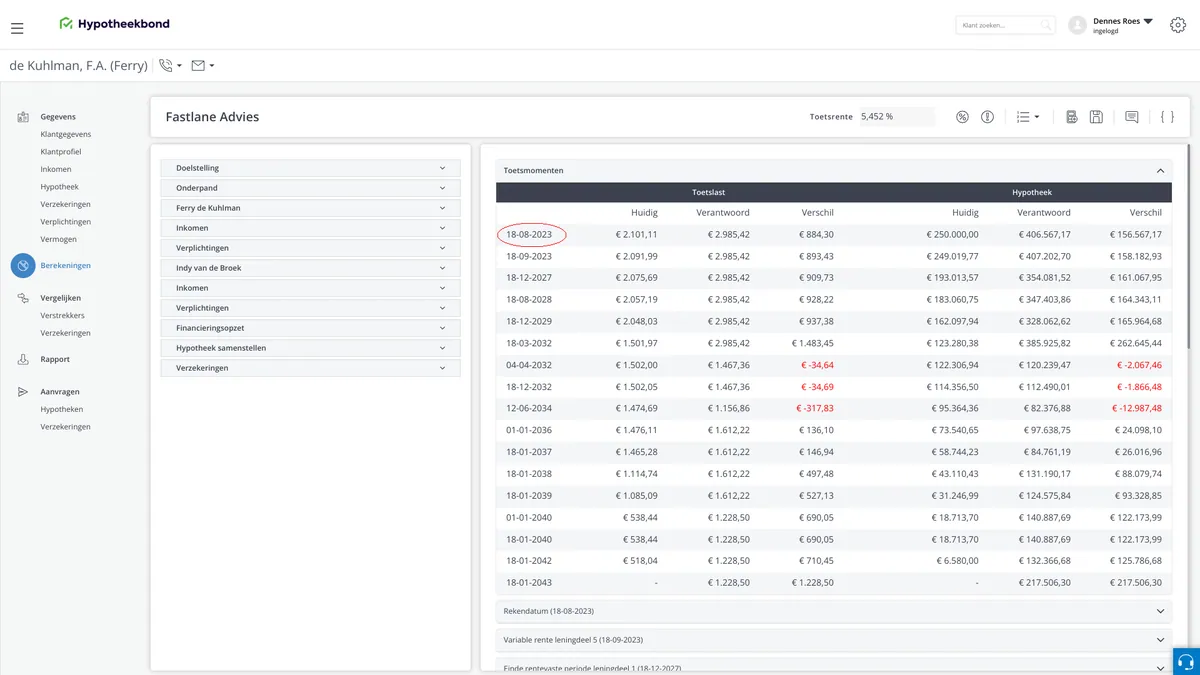1200x675 pixels.
Task: Expand the Indy van de Broek section
Action: click(x=310, y=268)
